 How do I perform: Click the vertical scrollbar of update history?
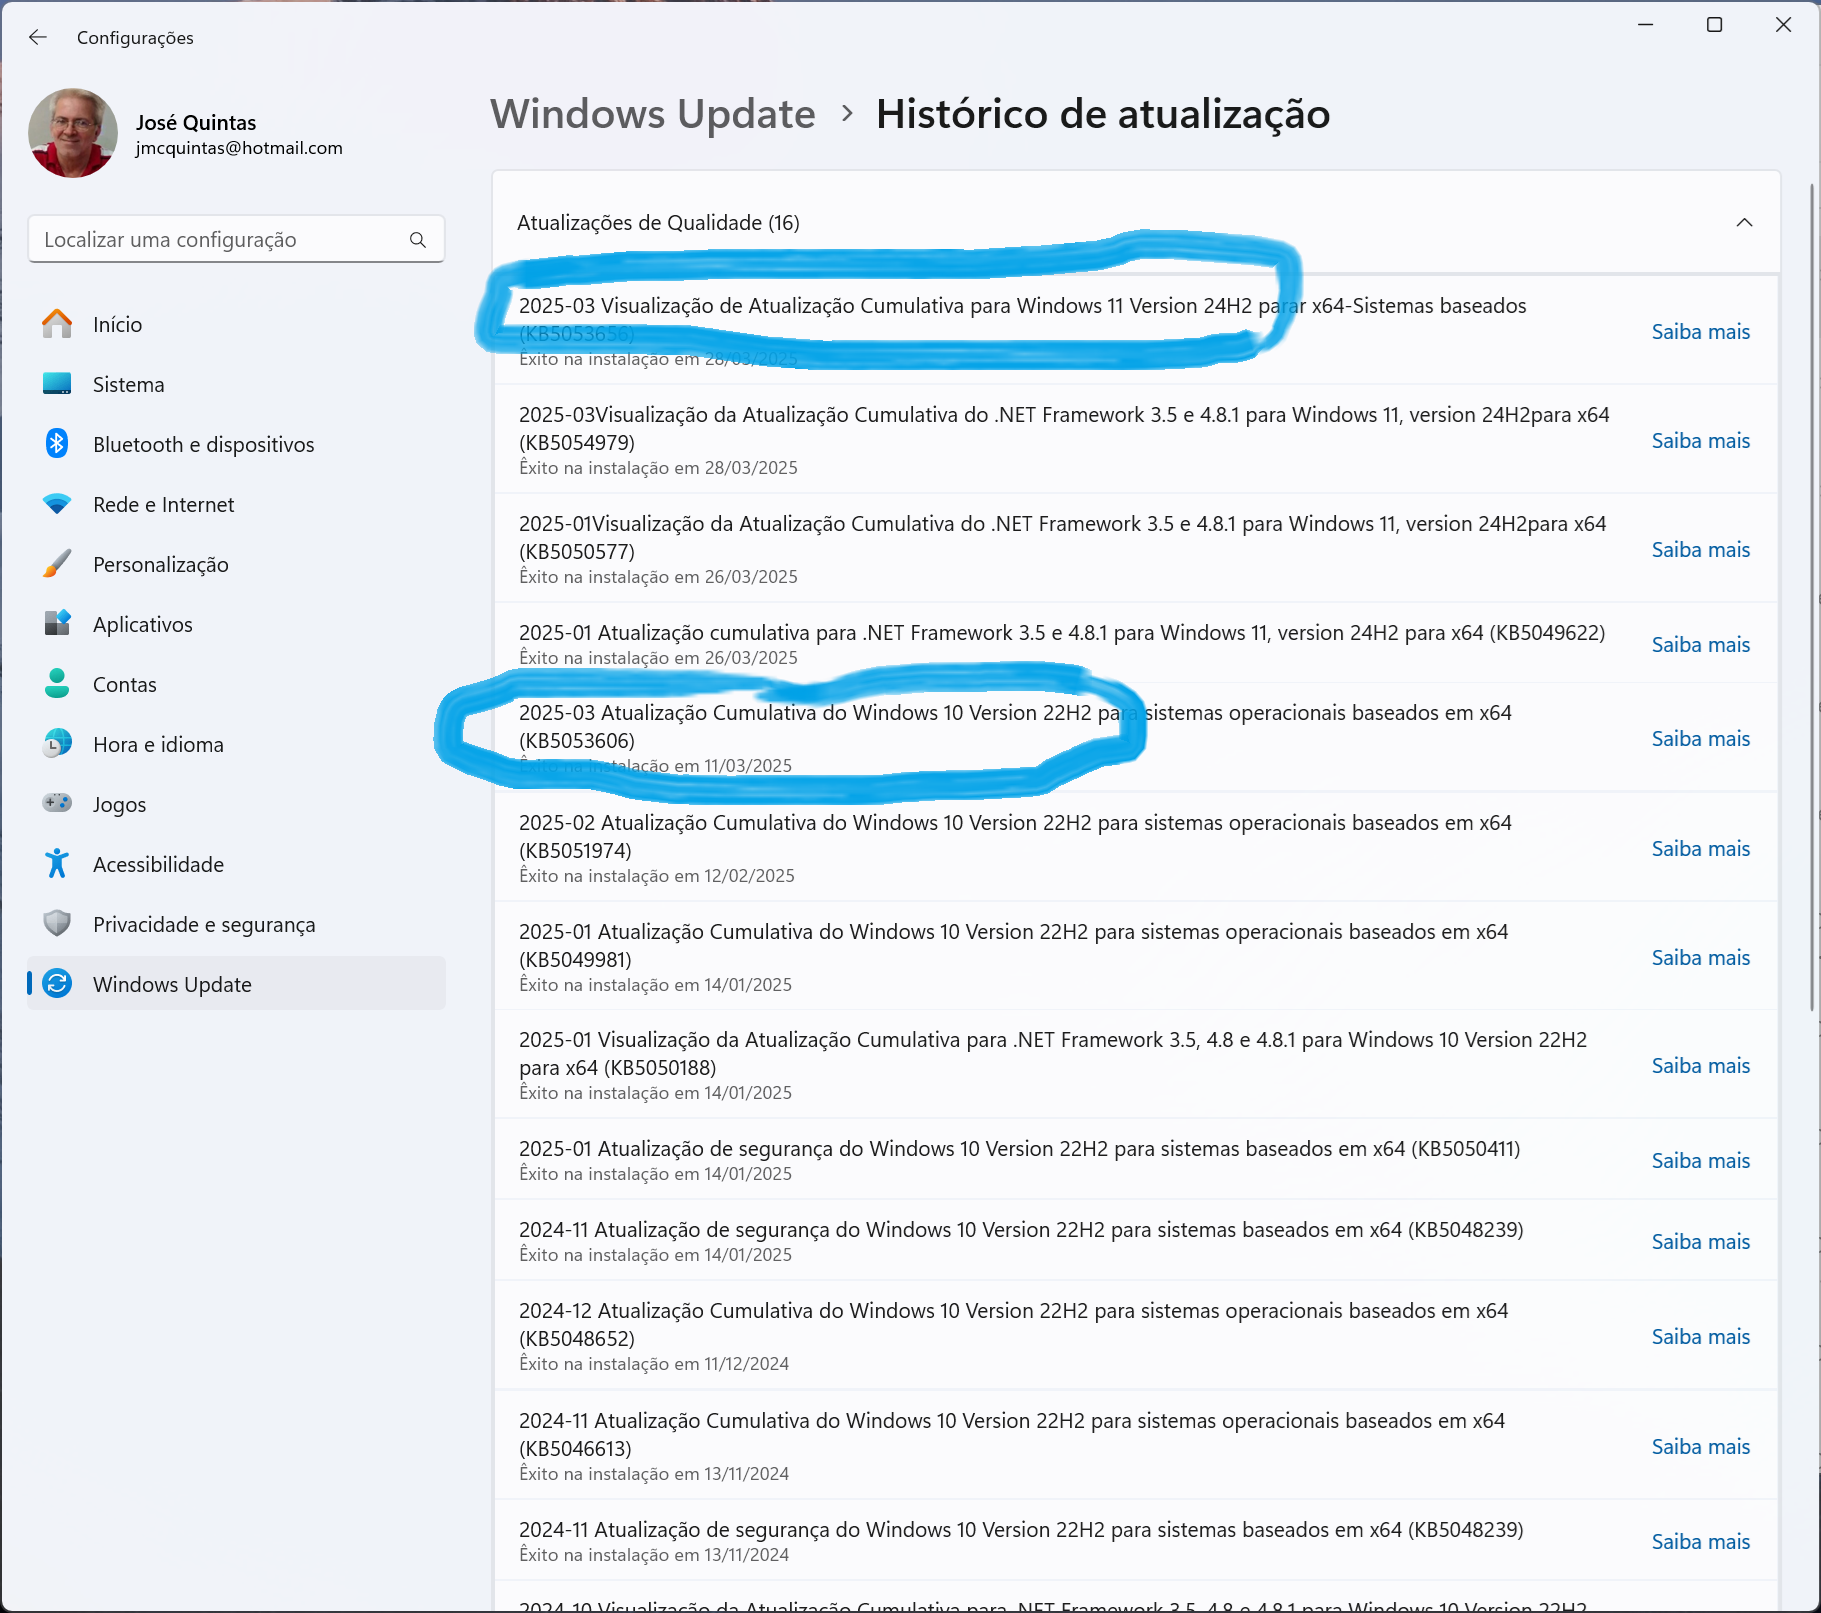point(1812,597)
